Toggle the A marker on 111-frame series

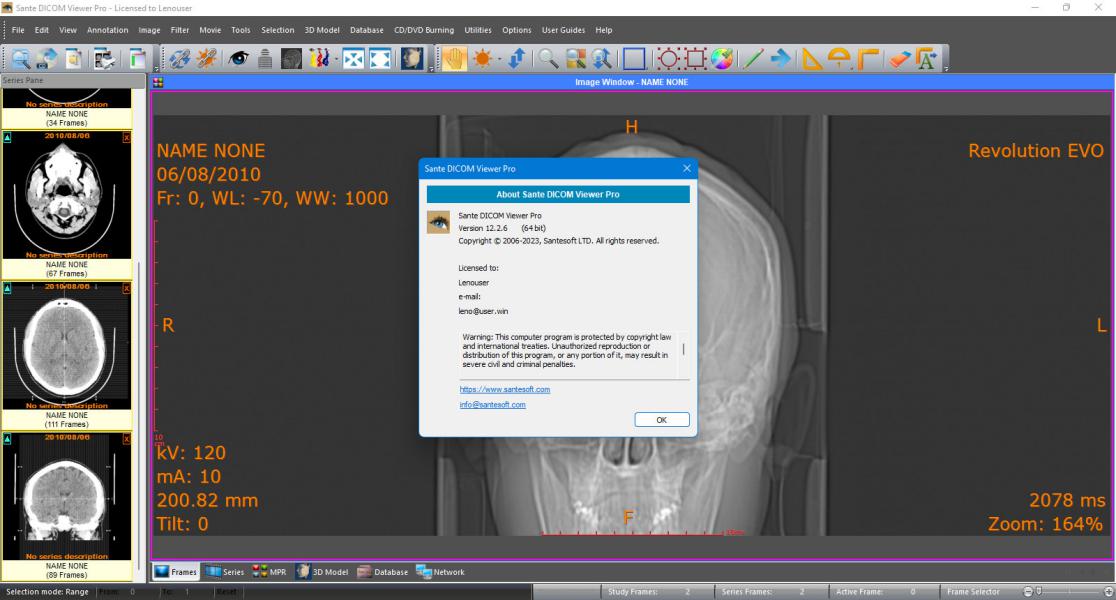coord(7,288)
